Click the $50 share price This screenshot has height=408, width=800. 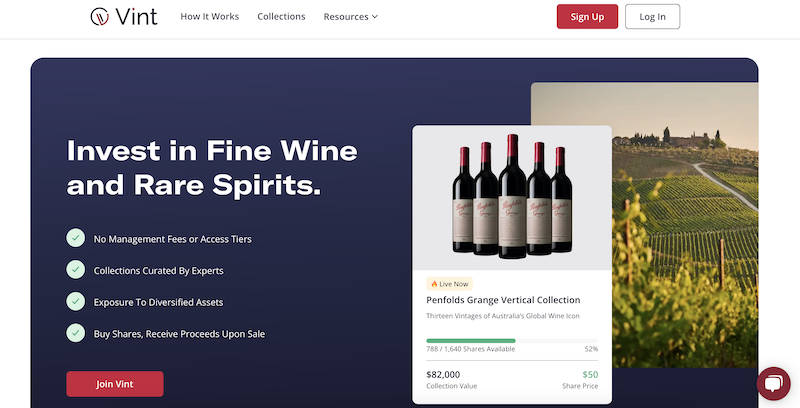pos(590,374)
